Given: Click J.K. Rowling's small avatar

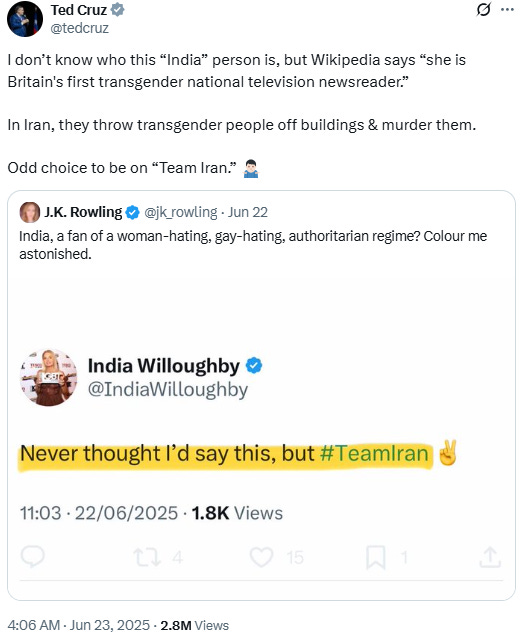Looking at the screenshot, I should pos(30,212).
